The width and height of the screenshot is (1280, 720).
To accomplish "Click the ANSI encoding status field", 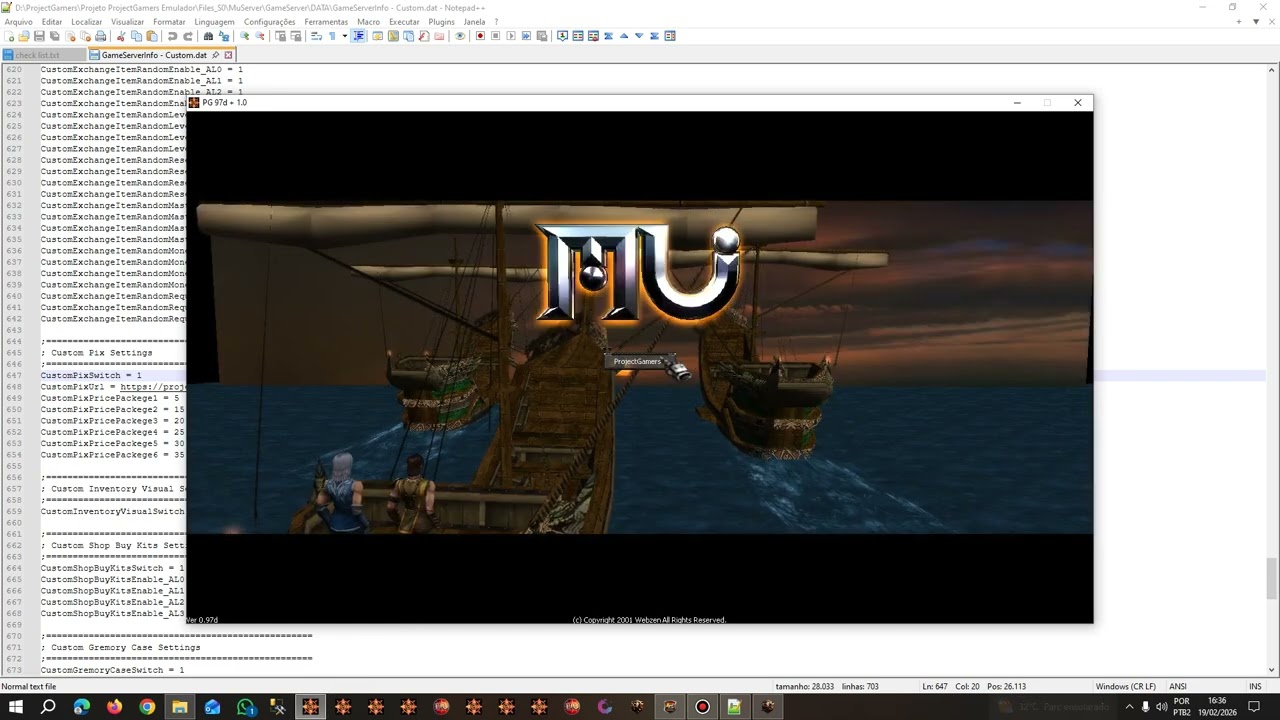I will pyautogui.click(x=1178, y=686).
